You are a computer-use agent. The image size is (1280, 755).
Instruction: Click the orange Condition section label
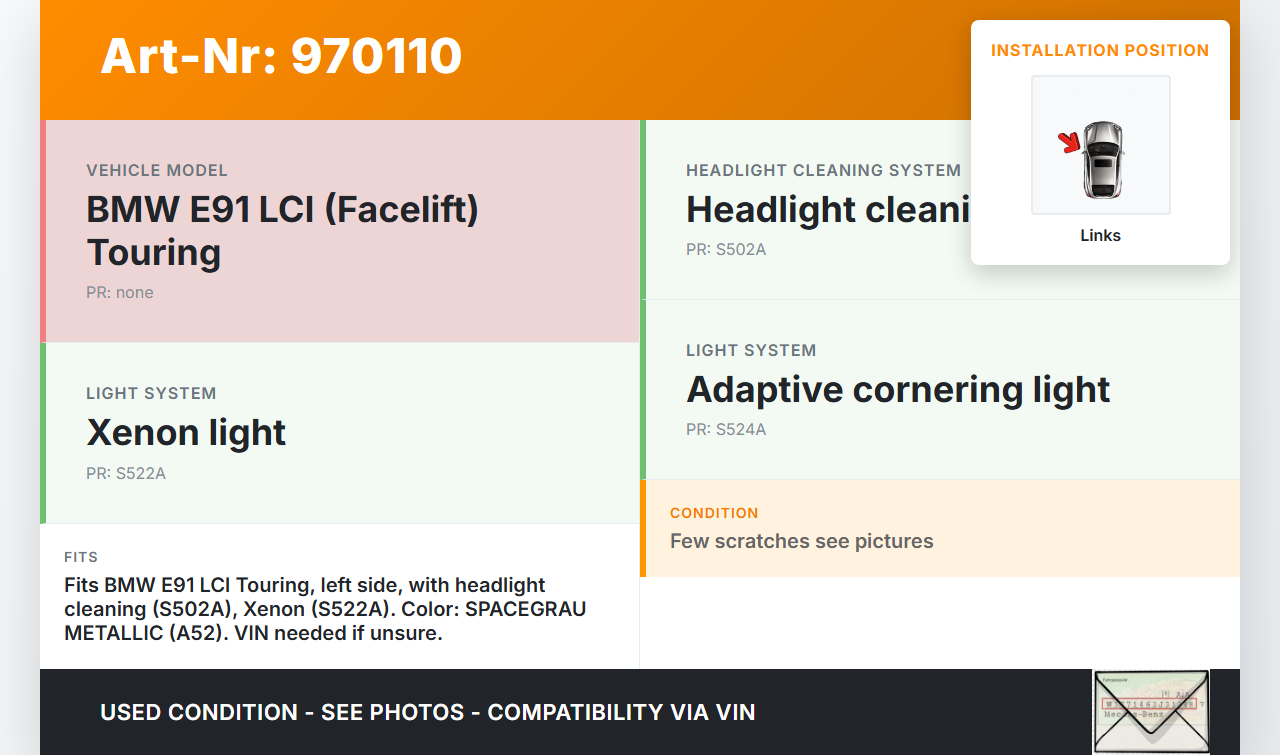tap(714, 513)
